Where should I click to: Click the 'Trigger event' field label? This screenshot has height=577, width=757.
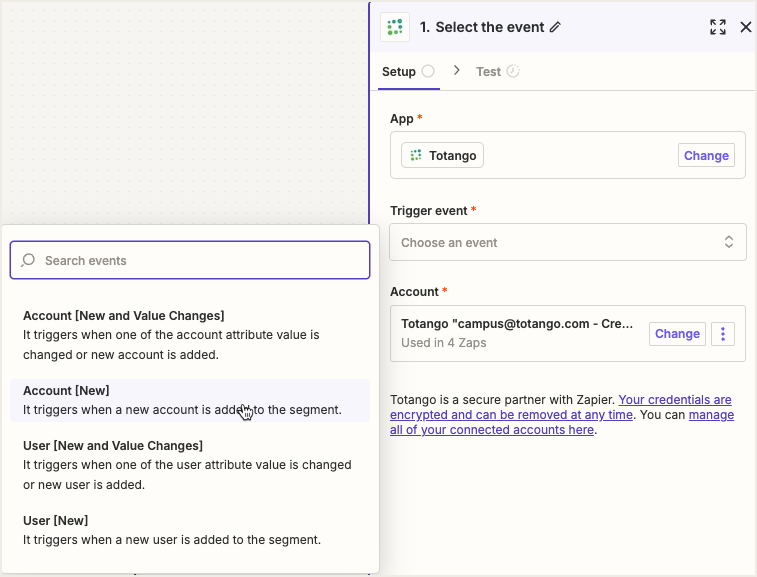428,211
